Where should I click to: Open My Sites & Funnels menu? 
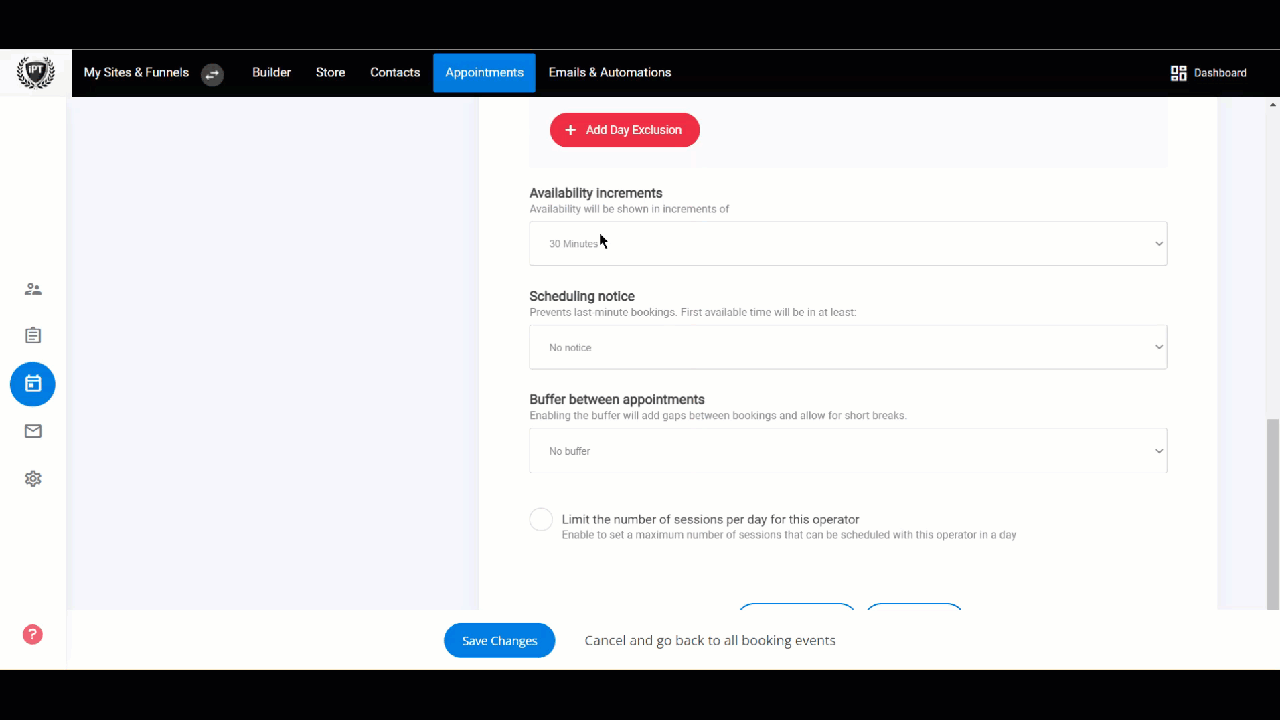[x=136, y=73]
